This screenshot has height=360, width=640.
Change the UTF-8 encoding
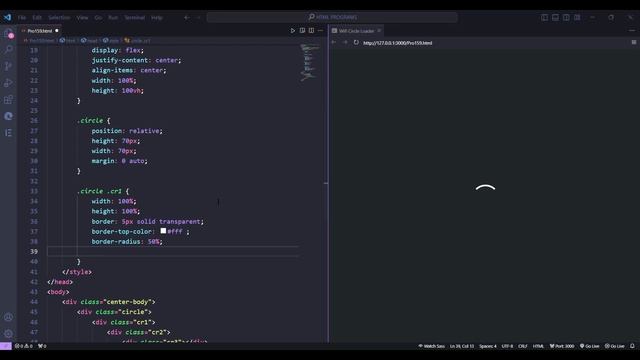coord(507,346)
